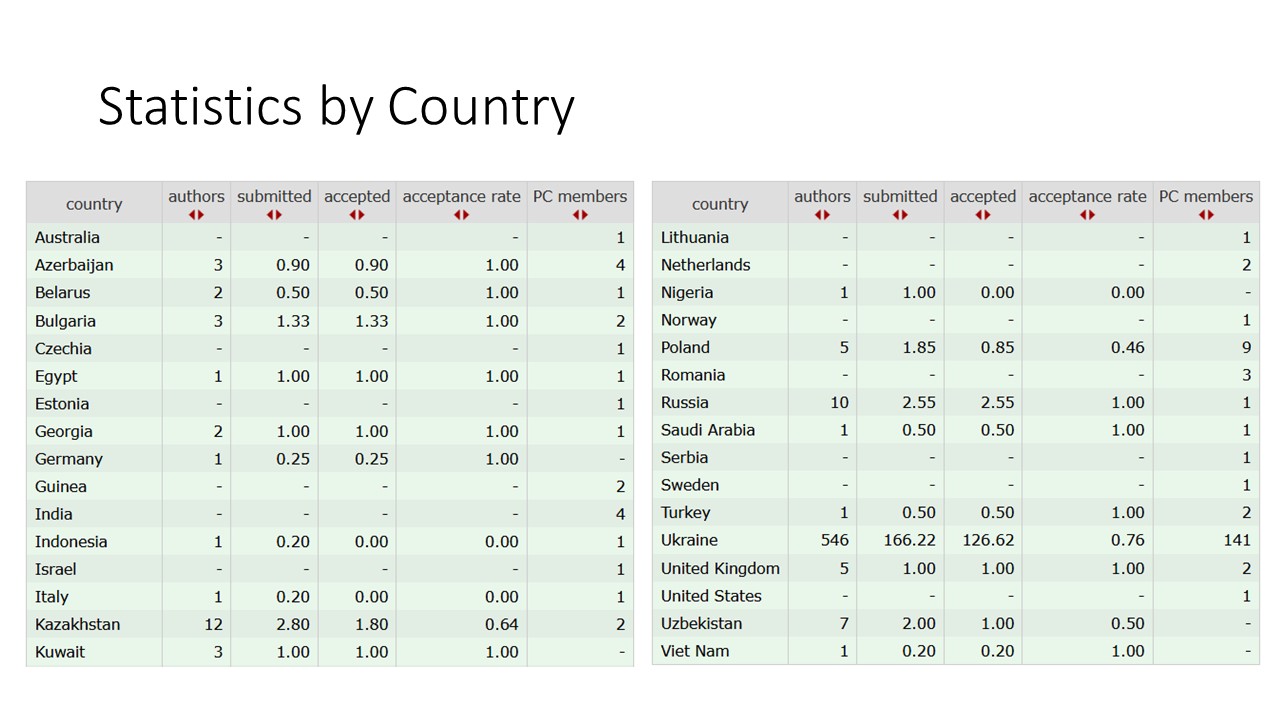
Task: Select the Indonesia row label
Action: (x=70, y=542)
